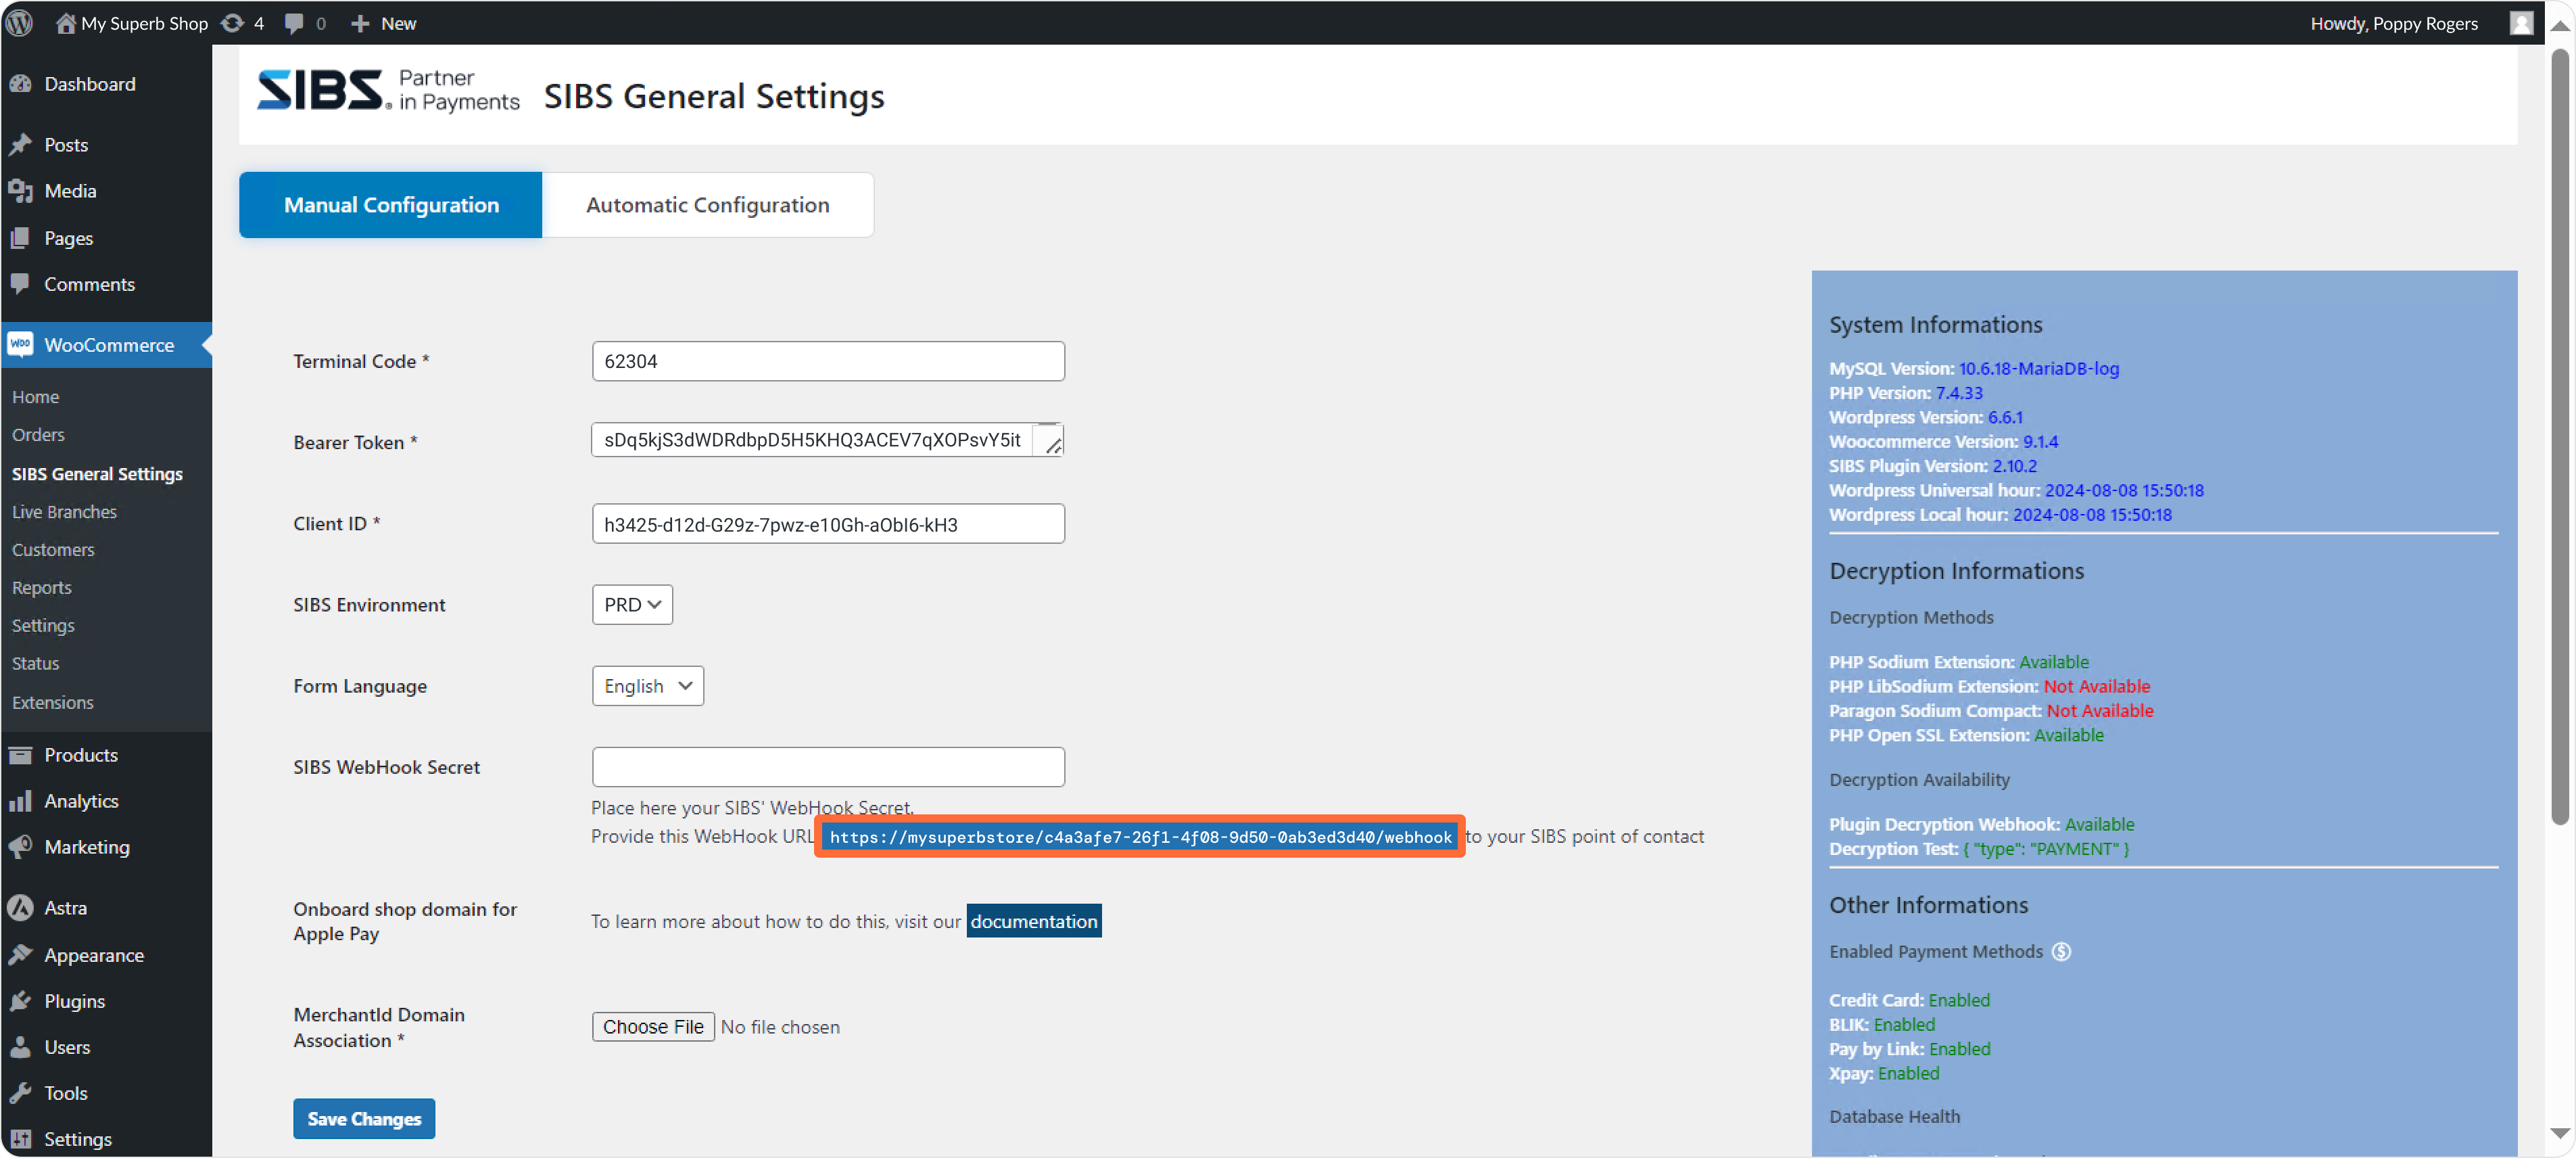
Task: Follow the documentation link
Action: (1033, 921)
